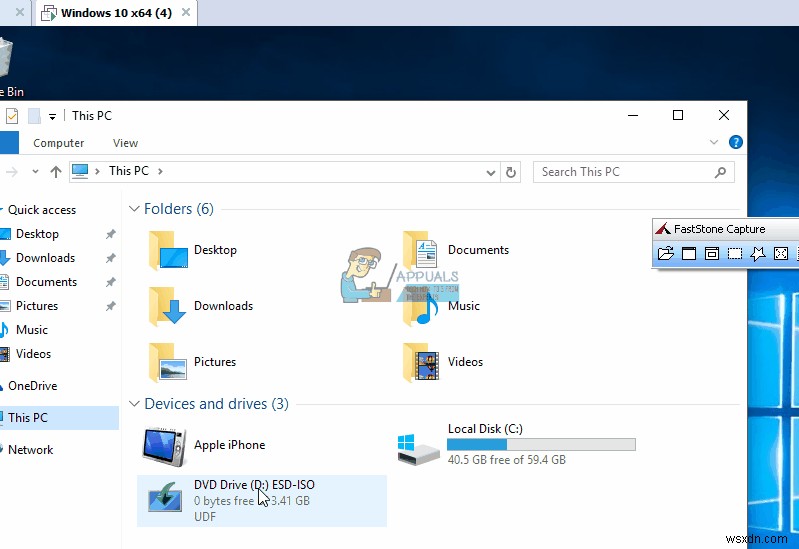Click the This PC icon in address bar
799x549 pixels.
(79, 171)
